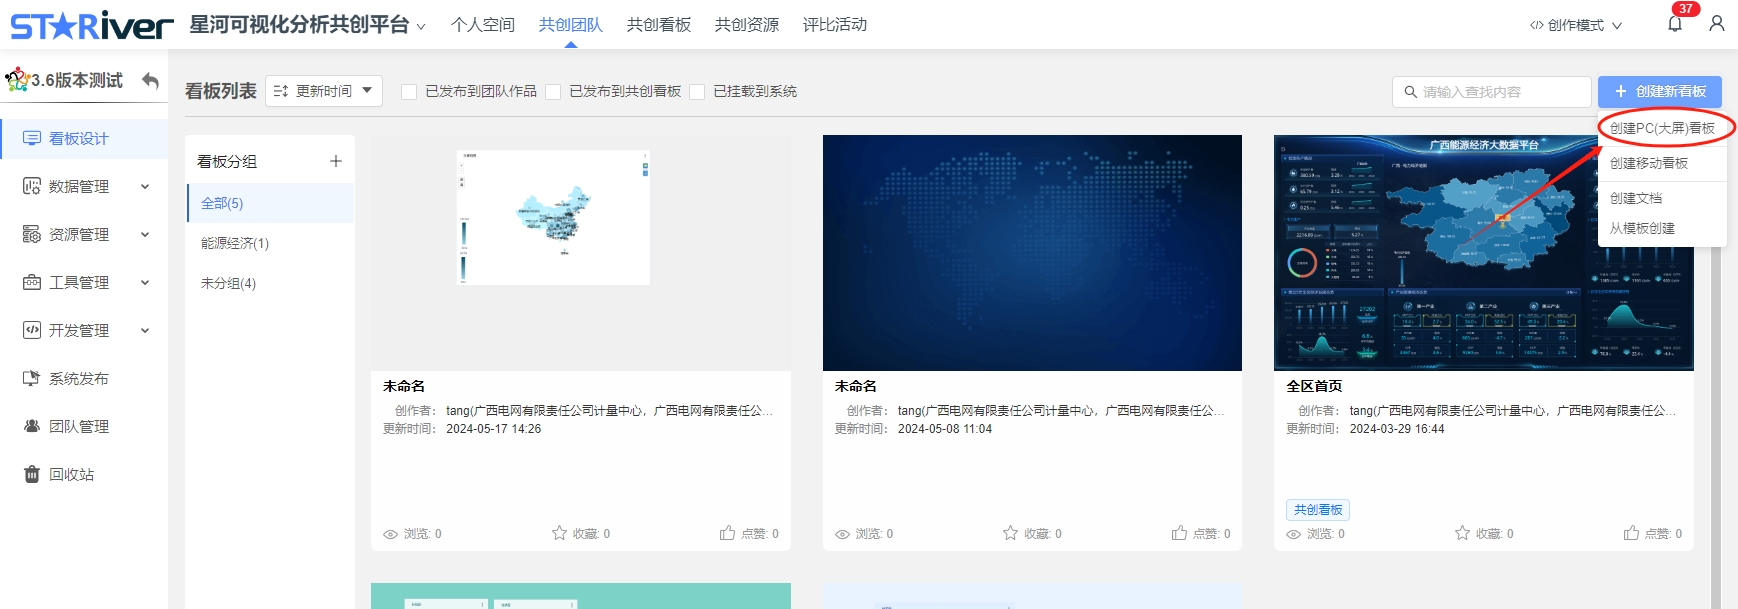Click the notification bell icon
Viewport: 1738px width, 609px height.
point(1674,24)
